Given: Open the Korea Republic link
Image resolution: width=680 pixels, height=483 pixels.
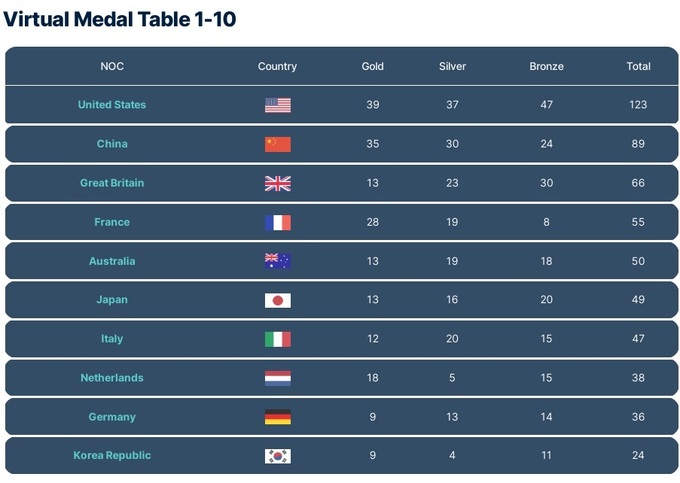Looking at the screenshot, I should pyautogui.click(x=112, y=456).
